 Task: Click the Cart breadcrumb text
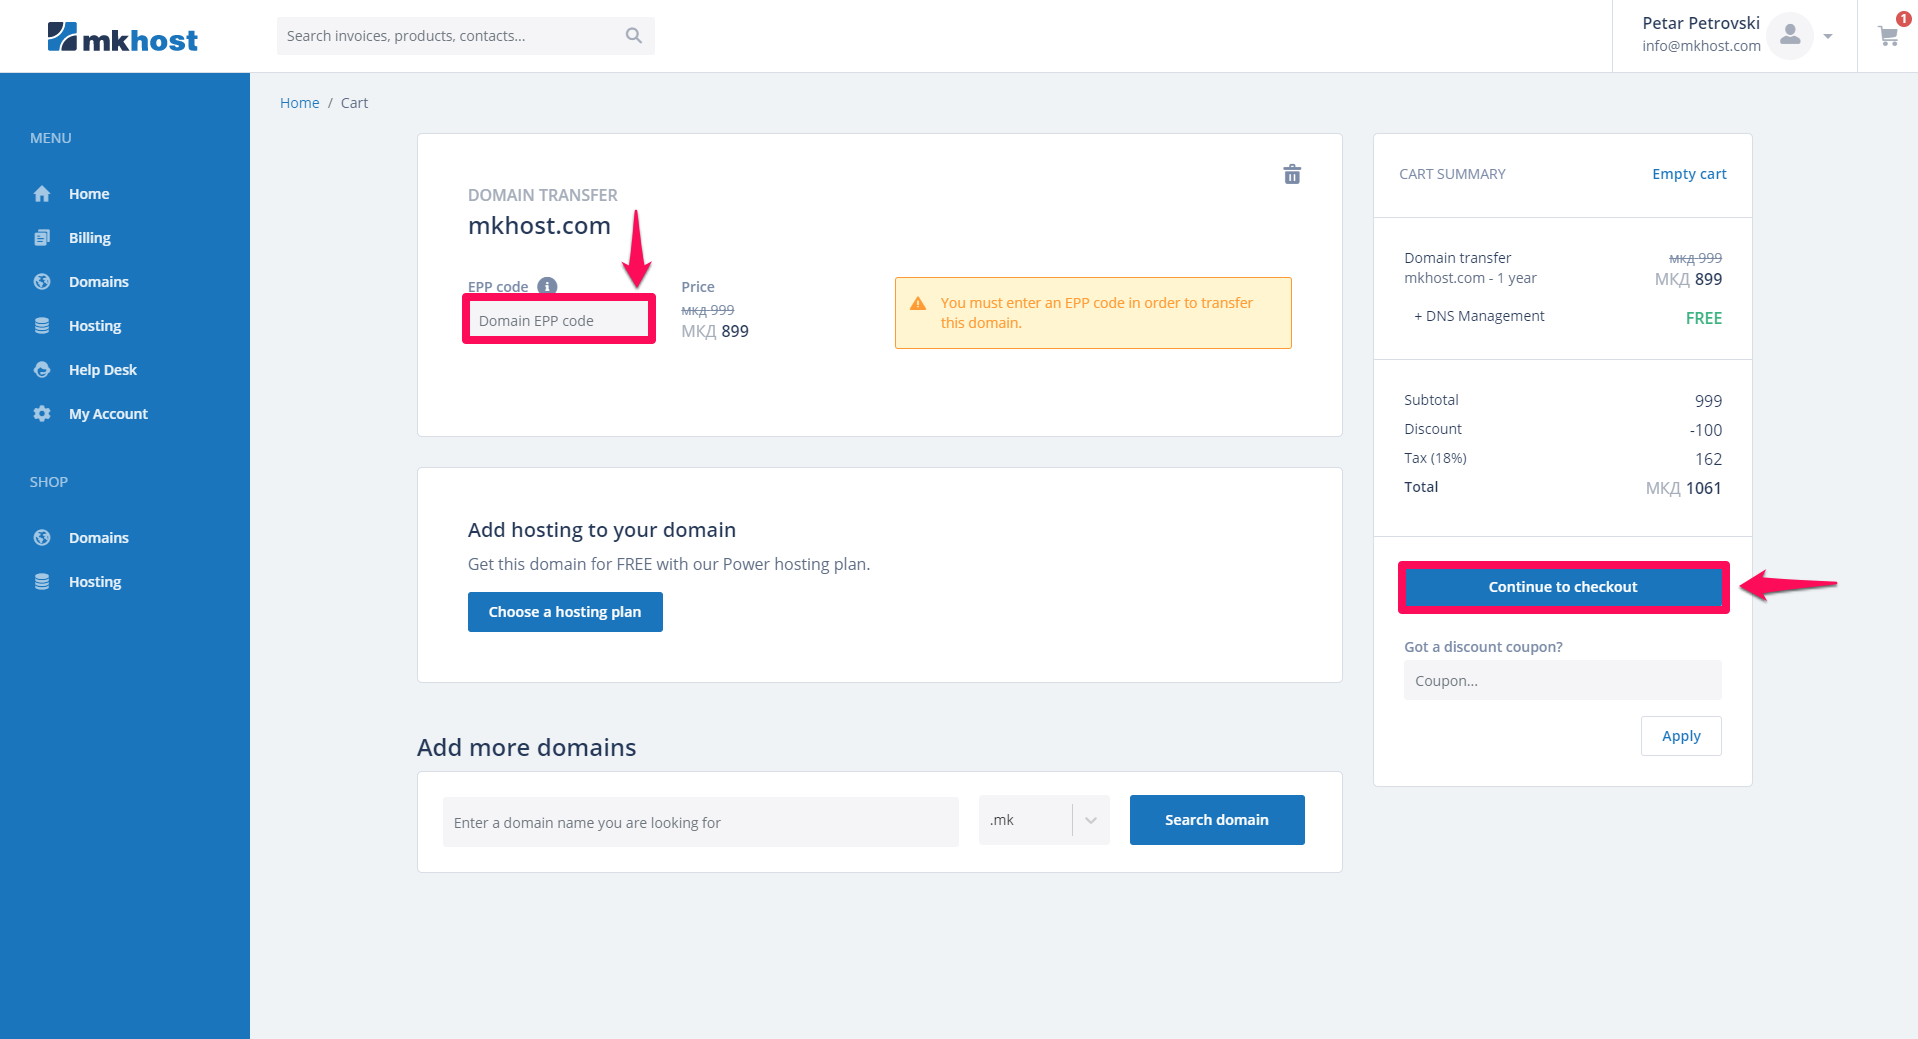point(354,103)
